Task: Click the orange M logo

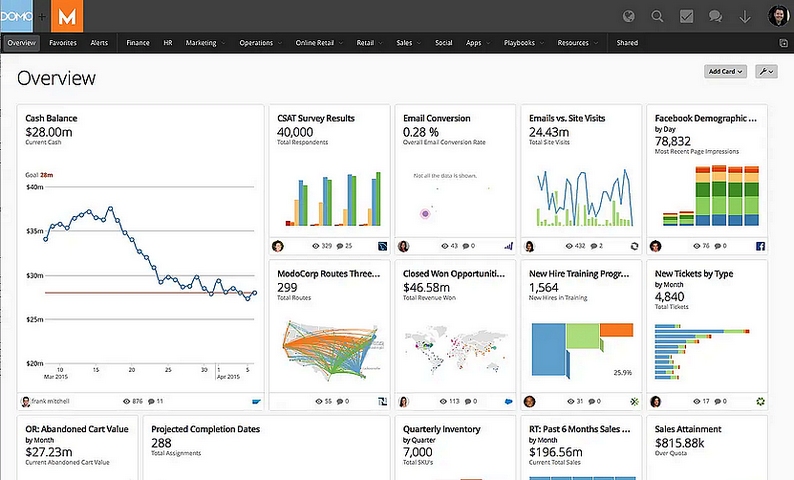Action: (x=67, y=16)
